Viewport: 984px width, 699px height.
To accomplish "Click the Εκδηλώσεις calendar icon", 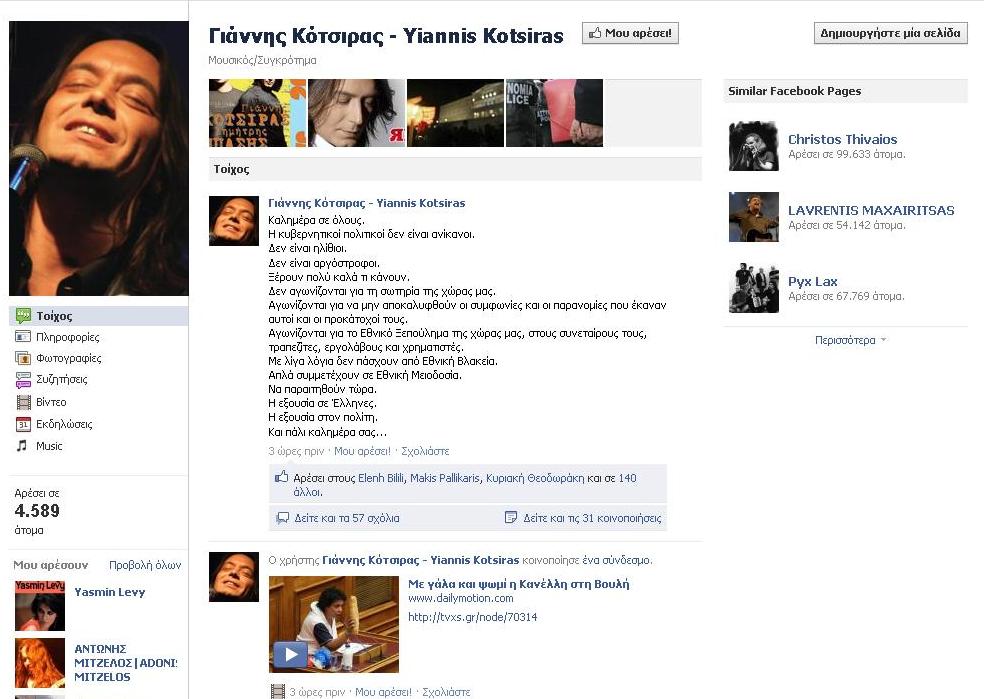I will (22, 424).
